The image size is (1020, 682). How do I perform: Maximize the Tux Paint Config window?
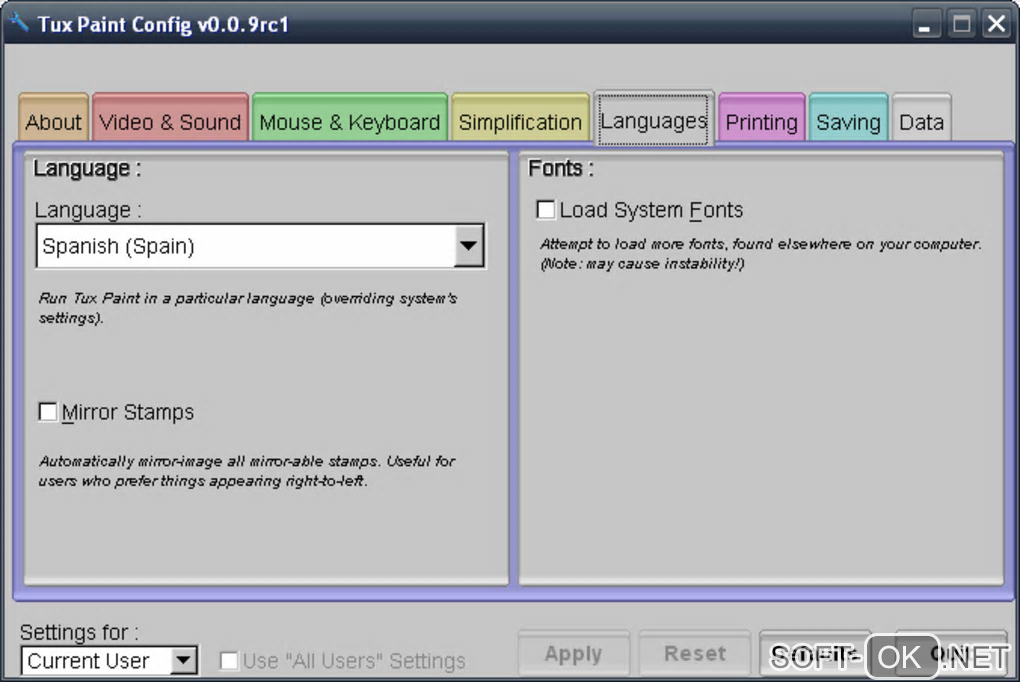(x=961, y=24)
